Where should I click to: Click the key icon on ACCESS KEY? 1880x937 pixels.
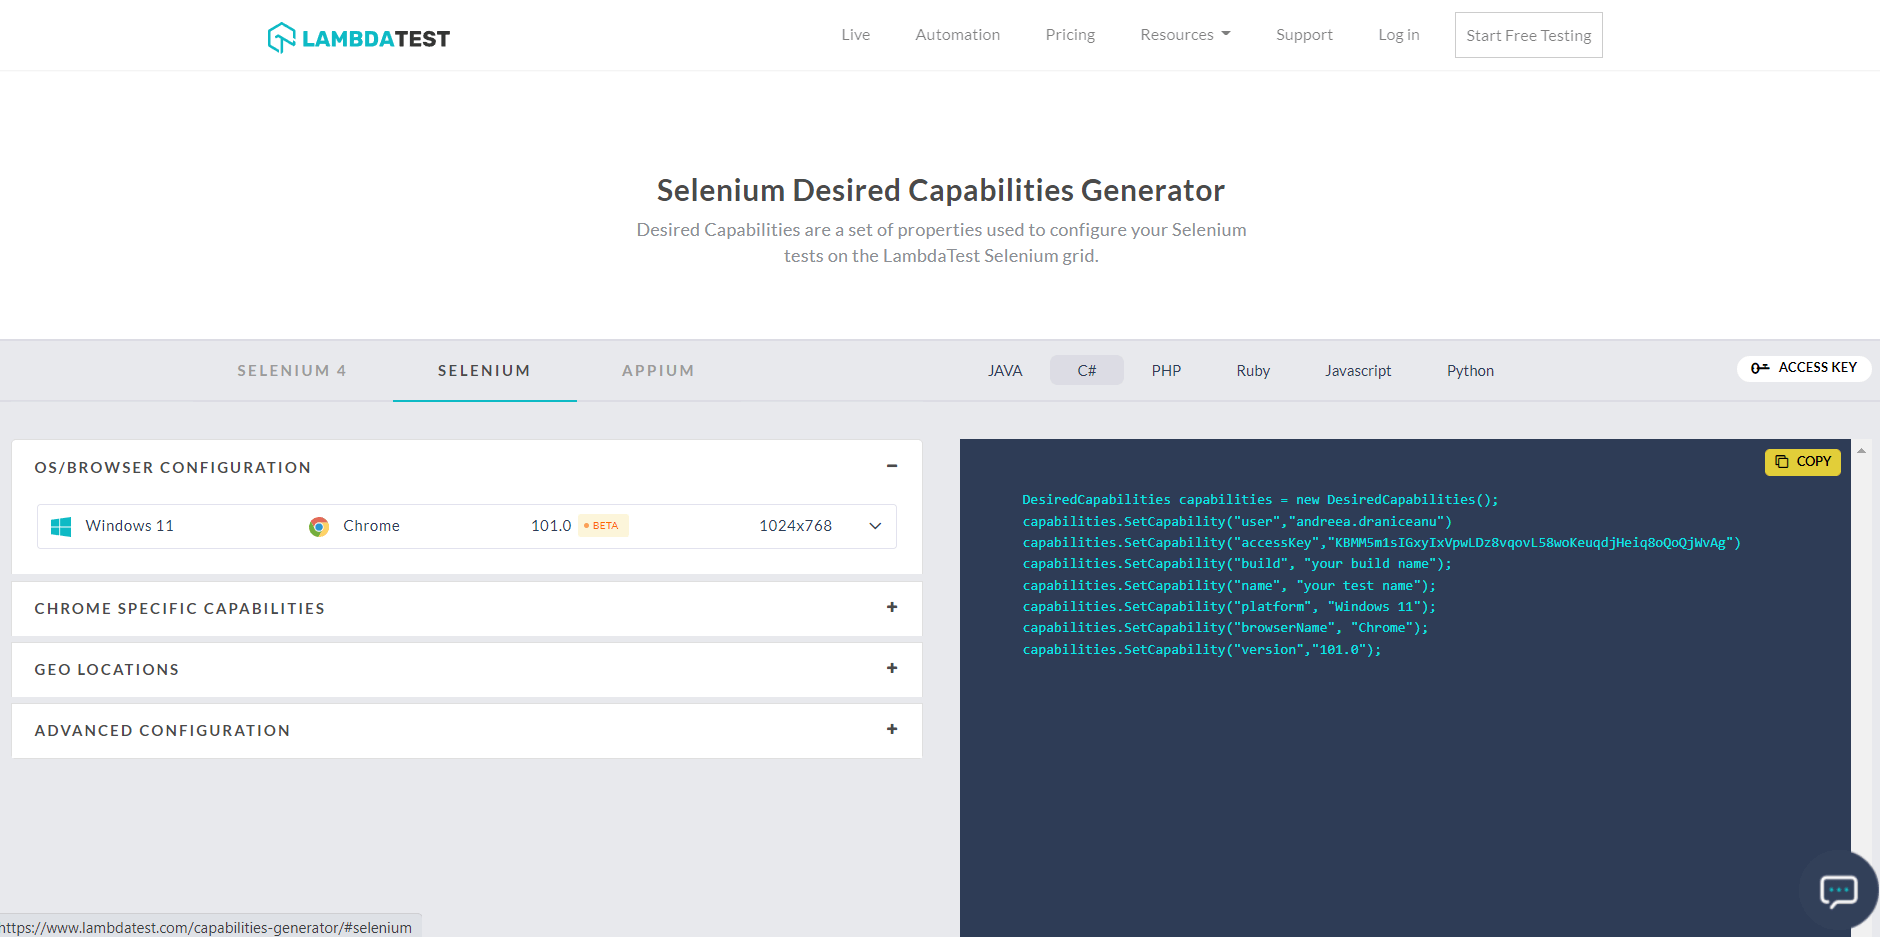(1760, 368)
